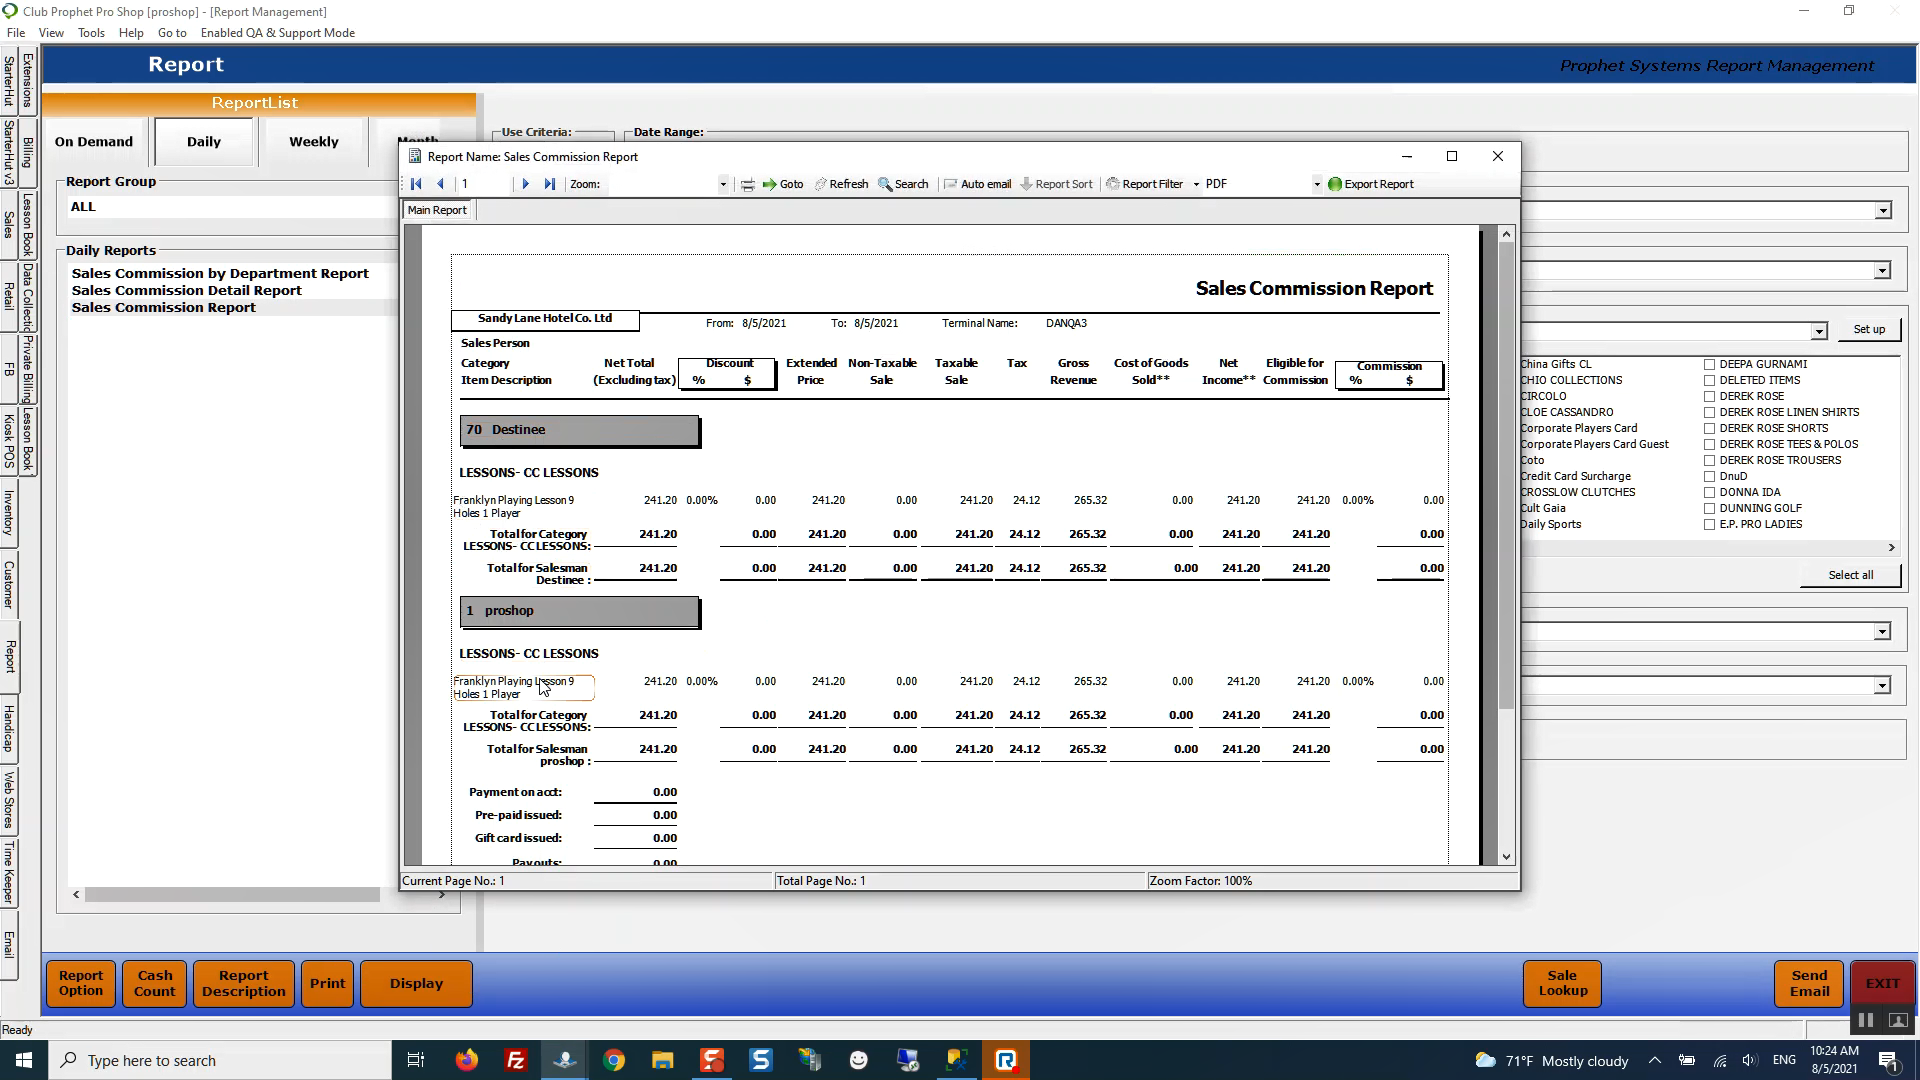This screenshot has width=1920, height=1080.
Task: Refresh the Sales Commission Report
Action: tap(841, 184)
